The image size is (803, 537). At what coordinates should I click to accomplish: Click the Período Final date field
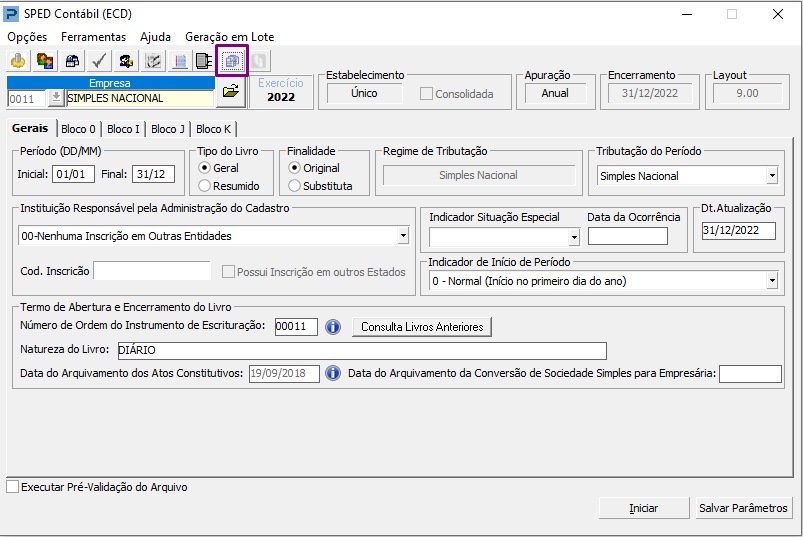(153, 174)
